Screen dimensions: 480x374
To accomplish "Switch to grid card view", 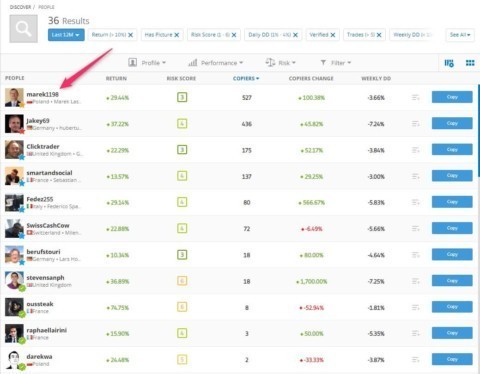I will point(470,63).
